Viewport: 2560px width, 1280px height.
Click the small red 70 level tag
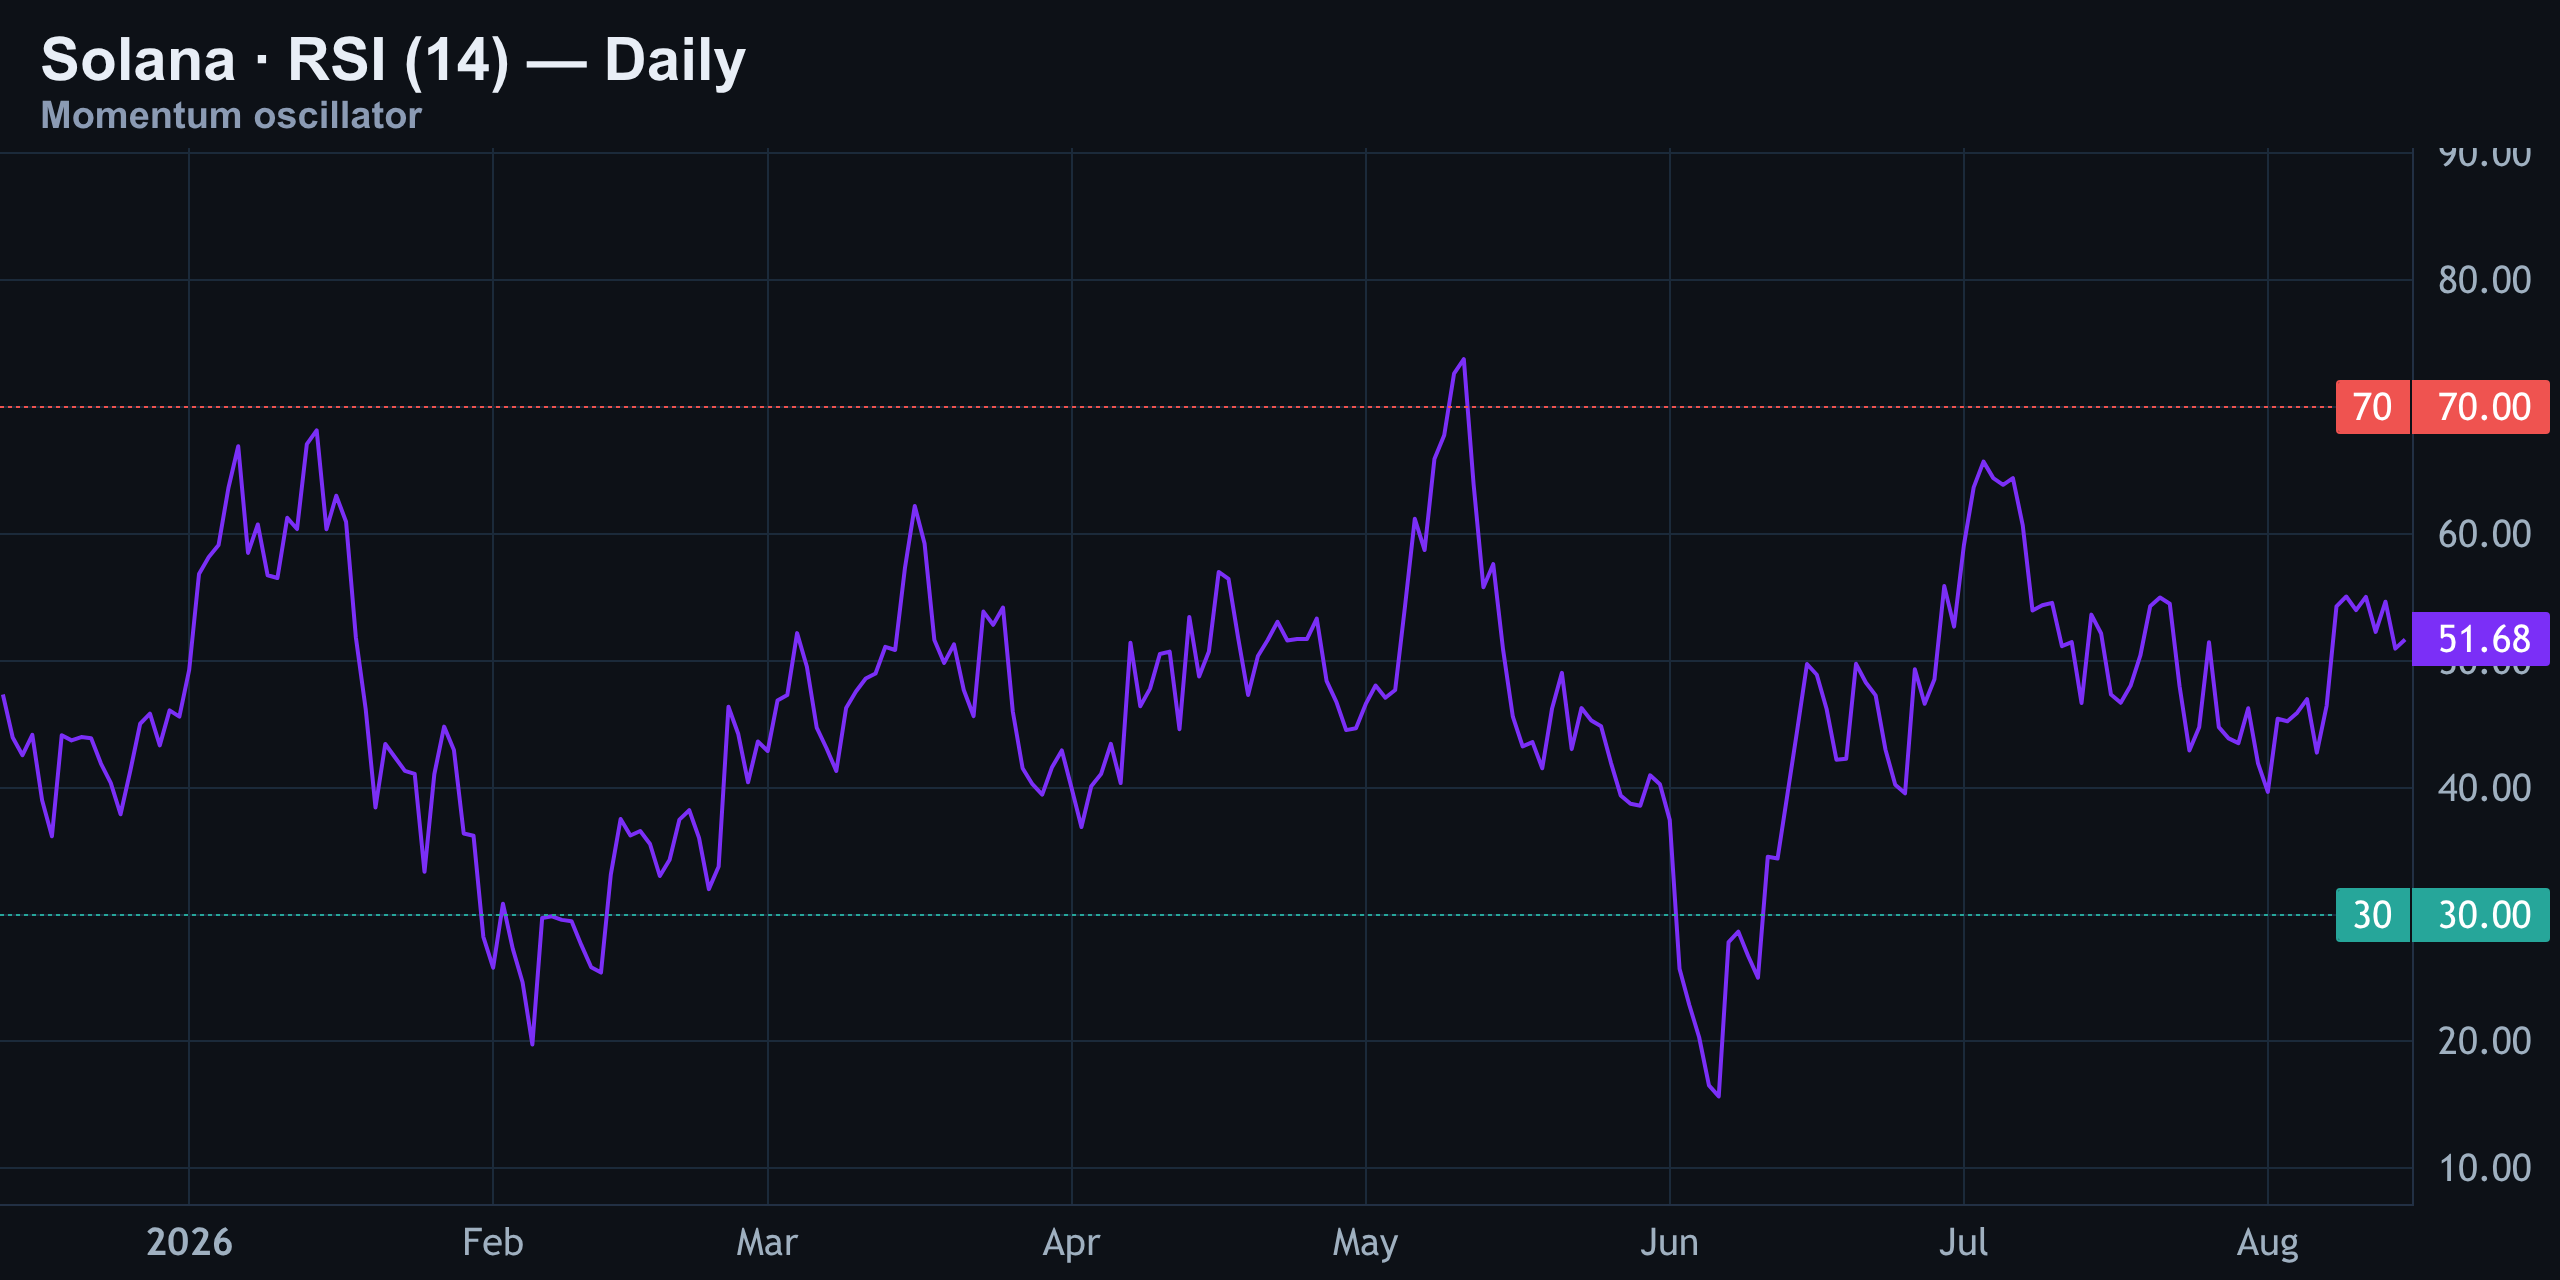[x=2372, y=407]
